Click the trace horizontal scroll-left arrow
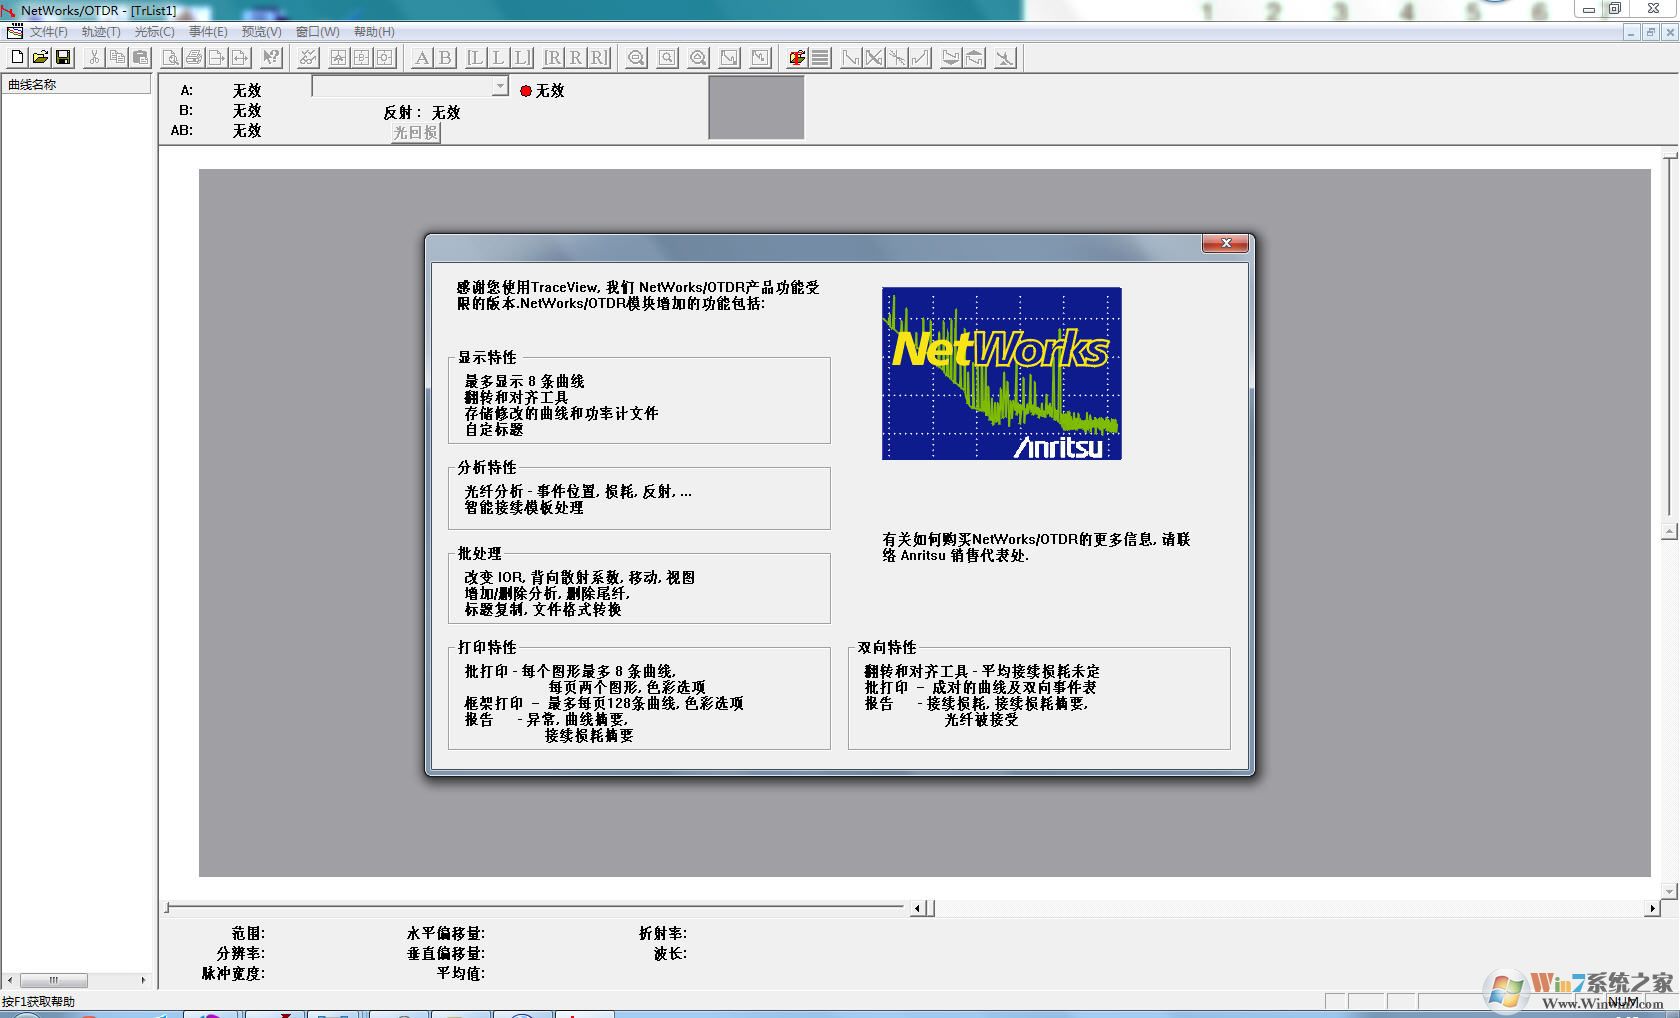Image resolution: width=1680 pixels, height=1018 pixels. (918, 908)
